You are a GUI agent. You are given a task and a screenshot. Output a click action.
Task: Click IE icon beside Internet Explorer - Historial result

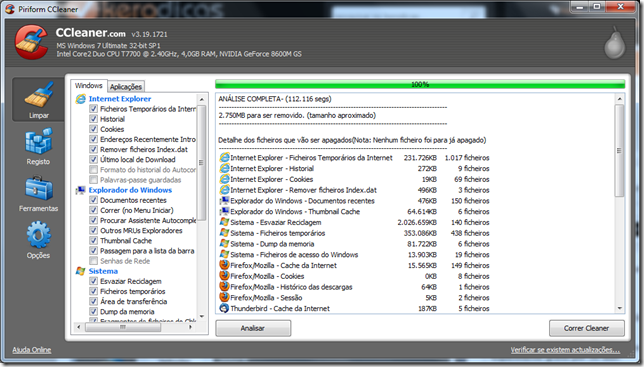coord(224,168)
